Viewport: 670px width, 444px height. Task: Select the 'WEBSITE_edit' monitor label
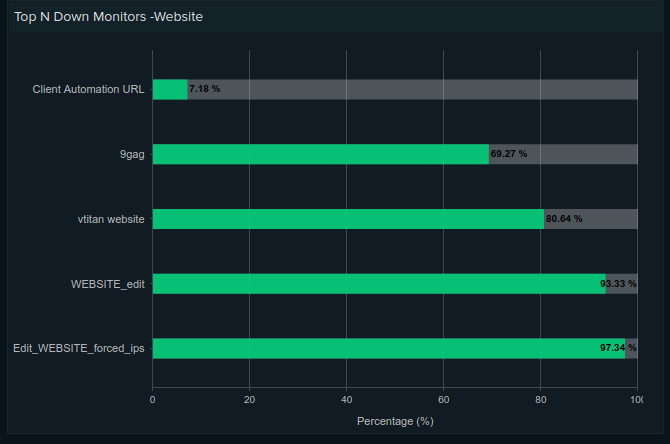(x=107, y=284)
